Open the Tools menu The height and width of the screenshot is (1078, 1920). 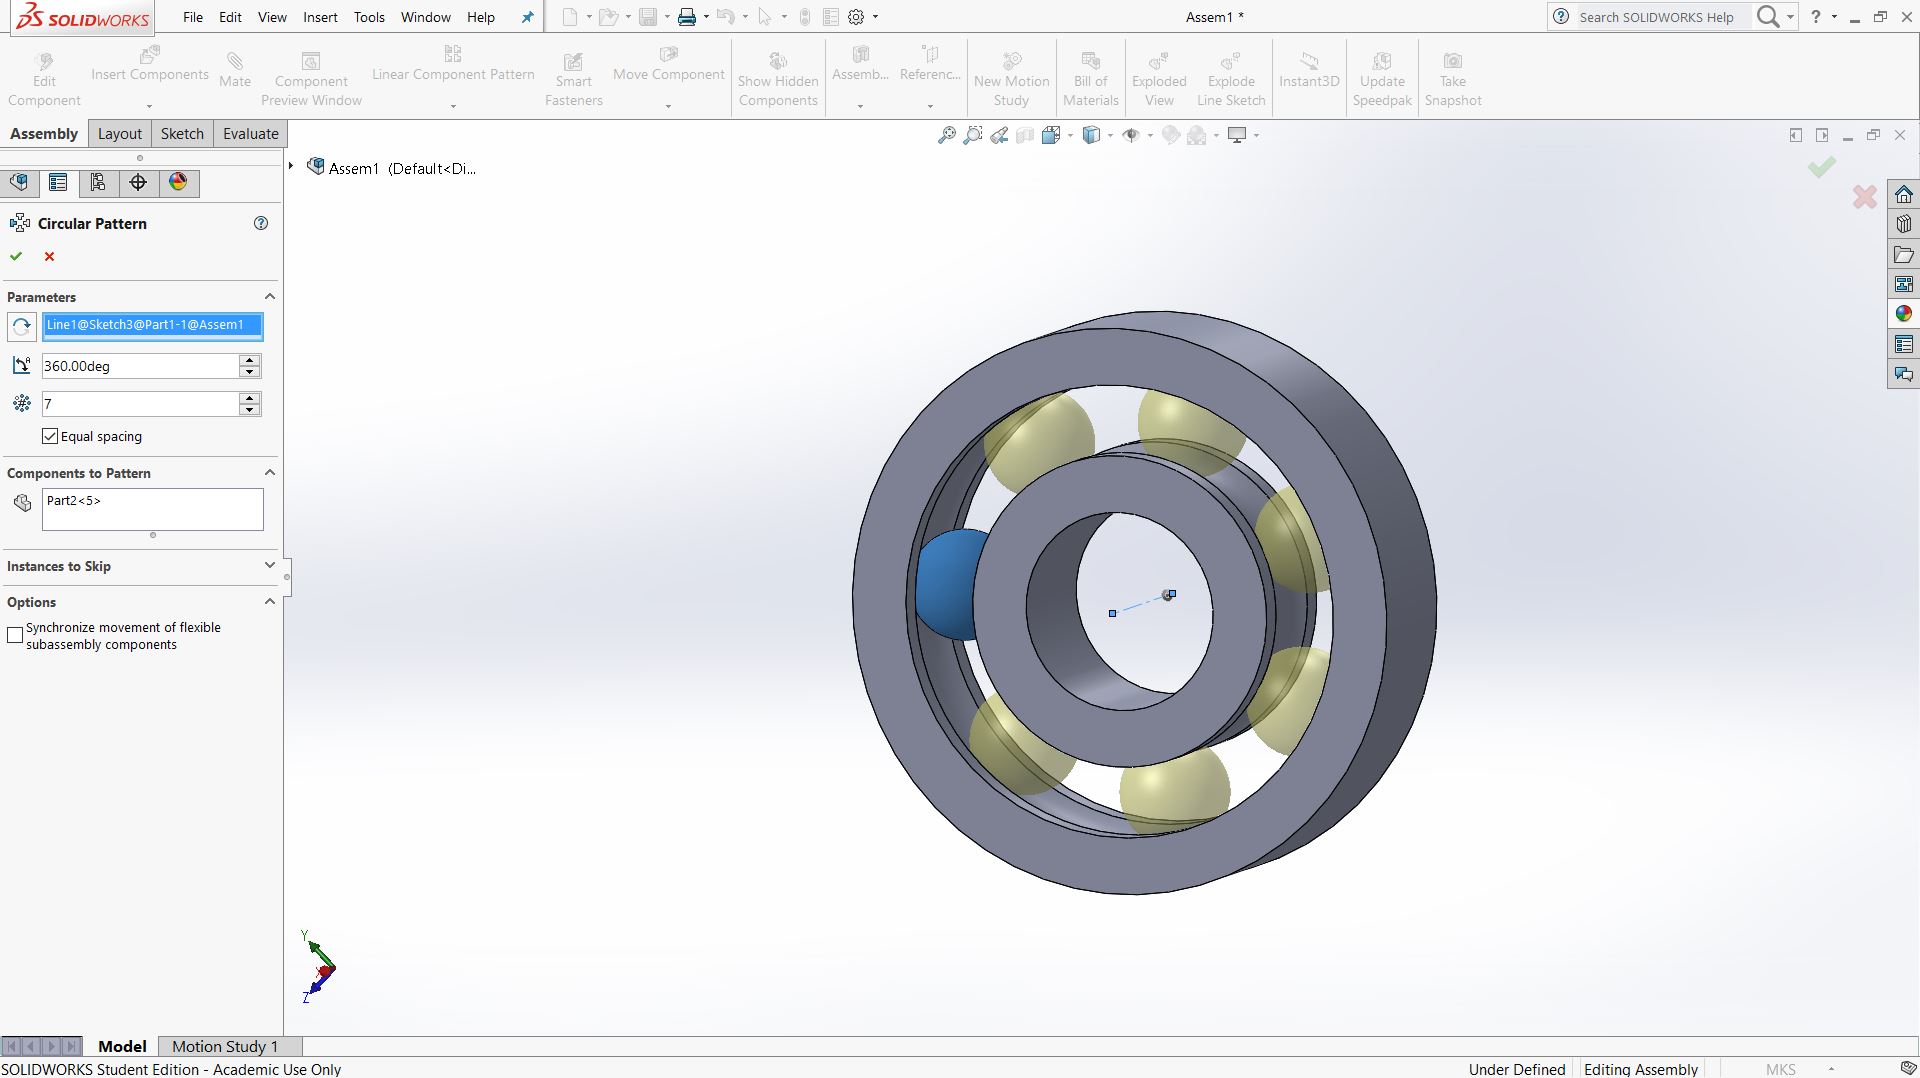point(369,17)
